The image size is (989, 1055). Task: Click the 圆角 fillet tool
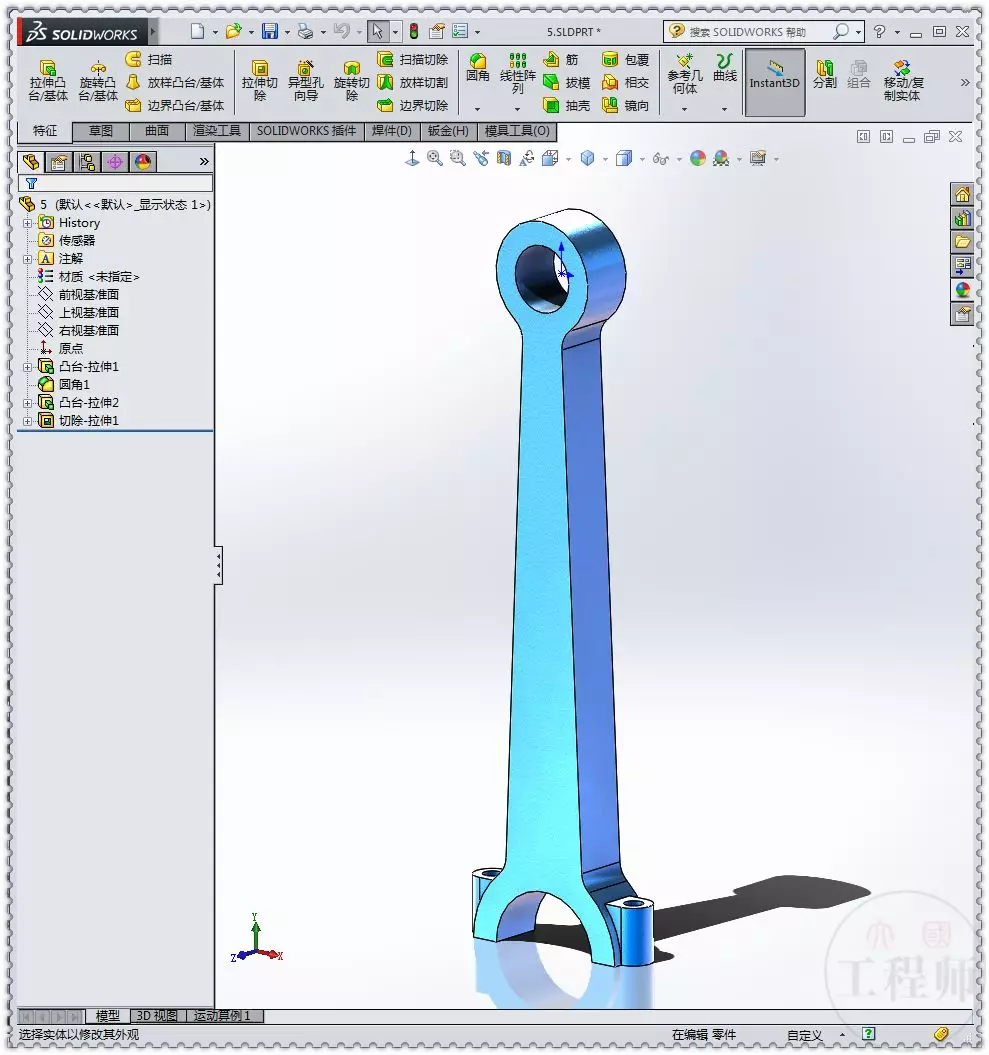click(478, 68)
